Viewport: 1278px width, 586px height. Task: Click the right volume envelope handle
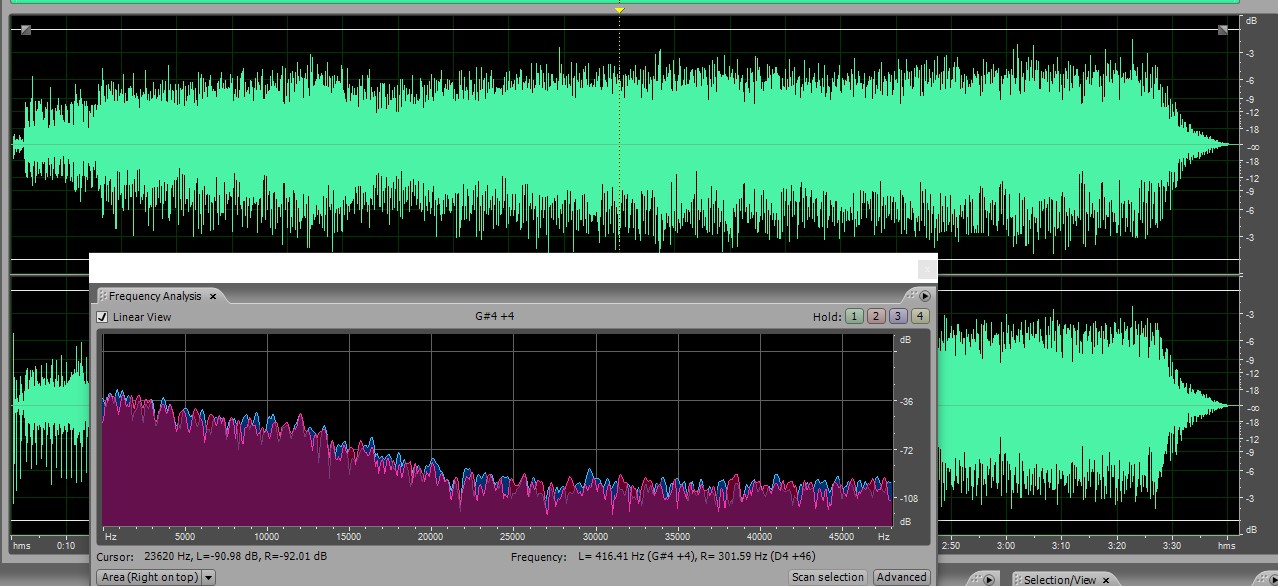pos(1222,30)
